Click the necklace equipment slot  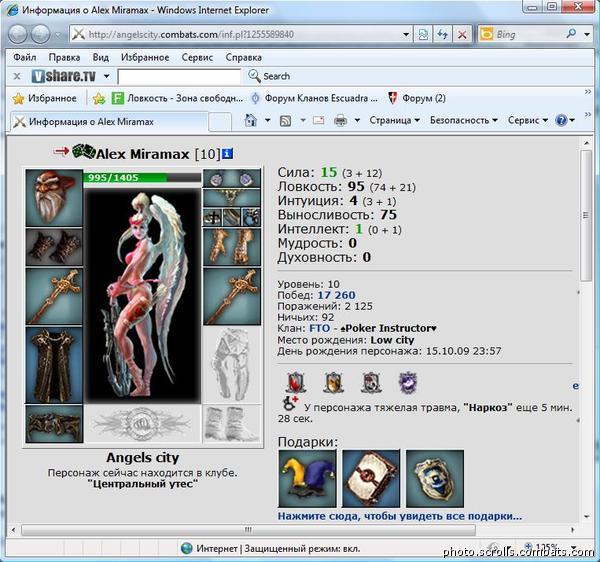pyautogui.click(x=232, y=198)
